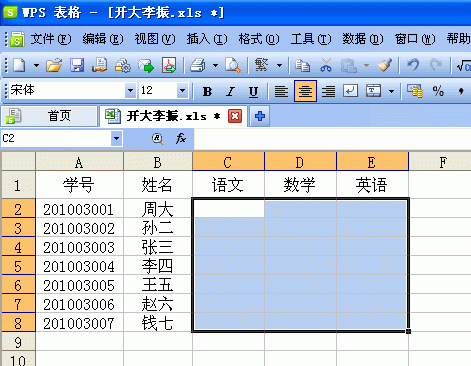This screenshot has height=366, width=471.
Task: Add a new tab with plus button
Action: pos(260,116)
